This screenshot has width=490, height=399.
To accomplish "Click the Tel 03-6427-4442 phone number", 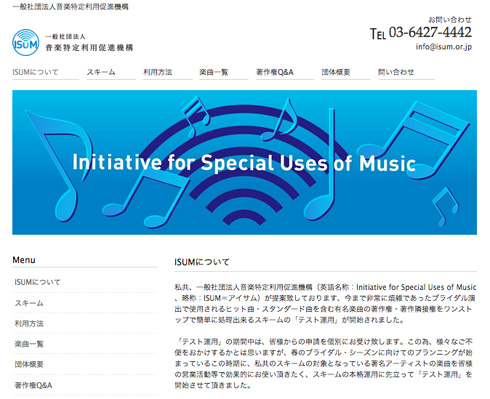I will click(x=421, y=33).
